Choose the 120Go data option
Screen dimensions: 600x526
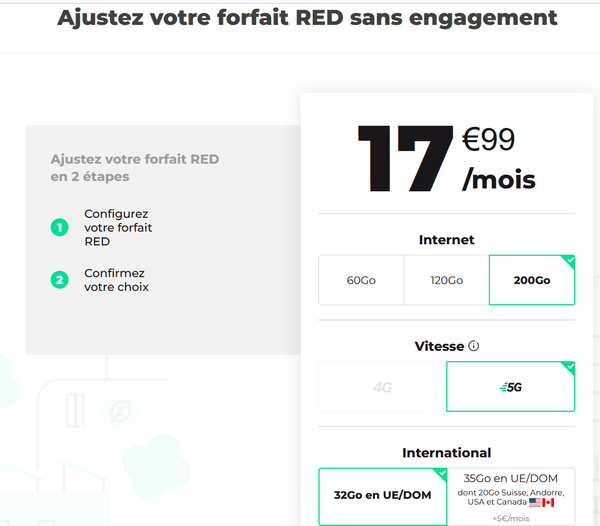click(x=446, y=280)
